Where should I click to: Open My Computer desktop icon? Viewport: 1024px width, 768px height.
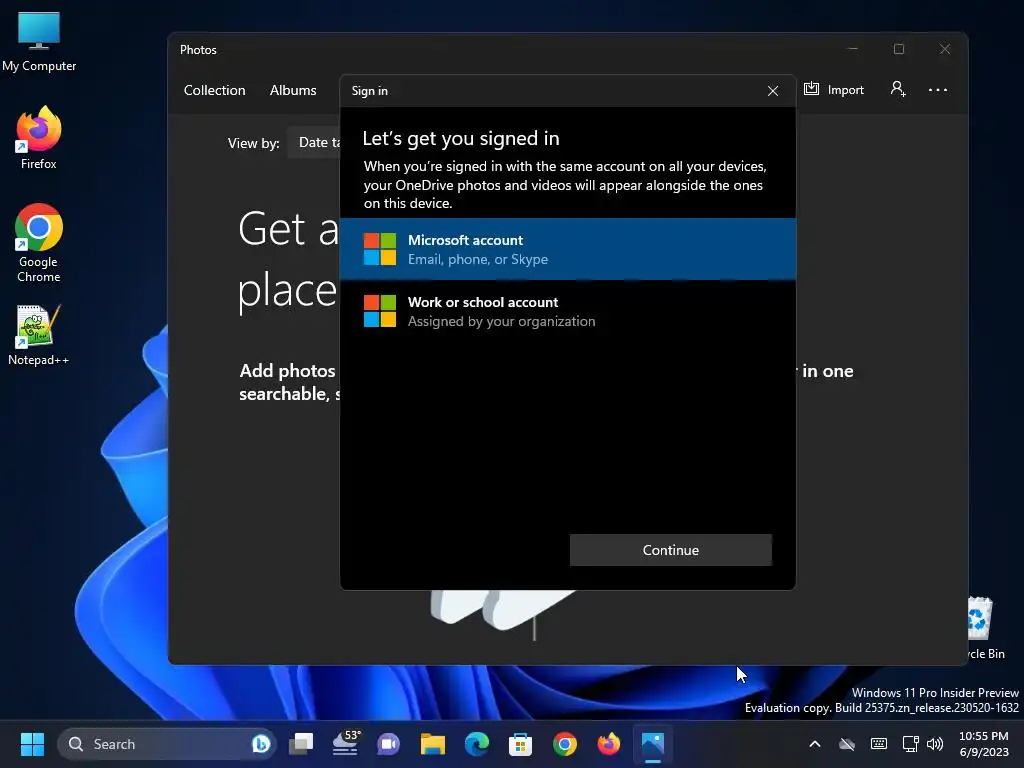[x=39, y=42]
